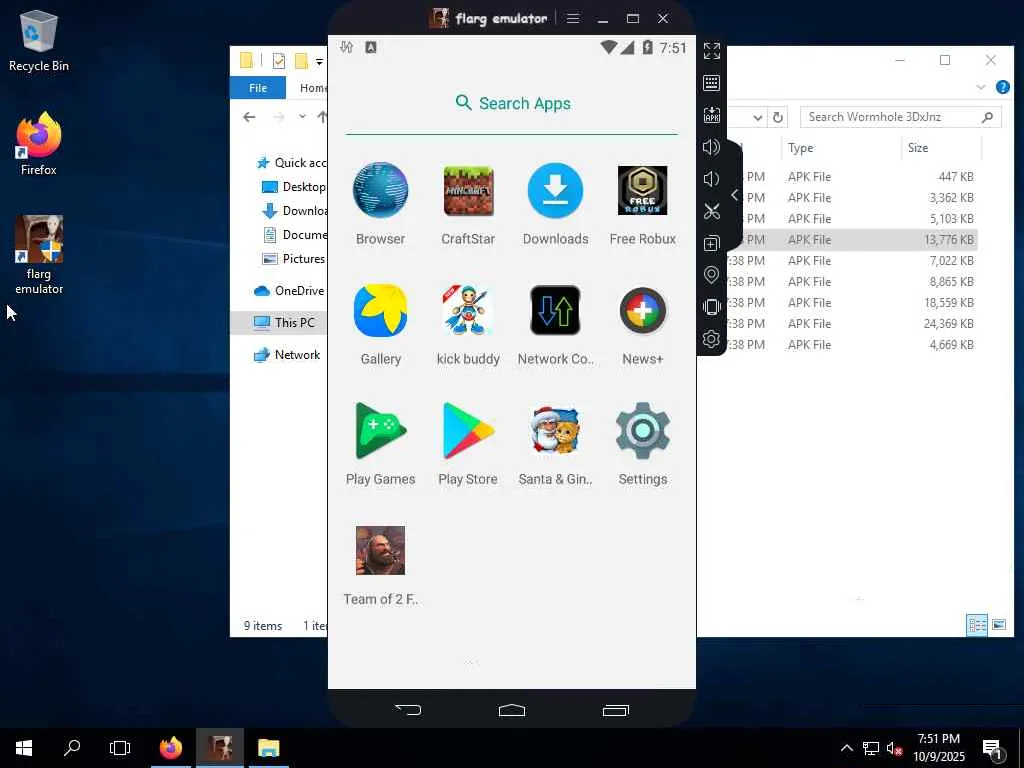Open address bar history dropdown
Image resolution: width=1024 pixels, height=768 pixels.
(x=757, y=118)
